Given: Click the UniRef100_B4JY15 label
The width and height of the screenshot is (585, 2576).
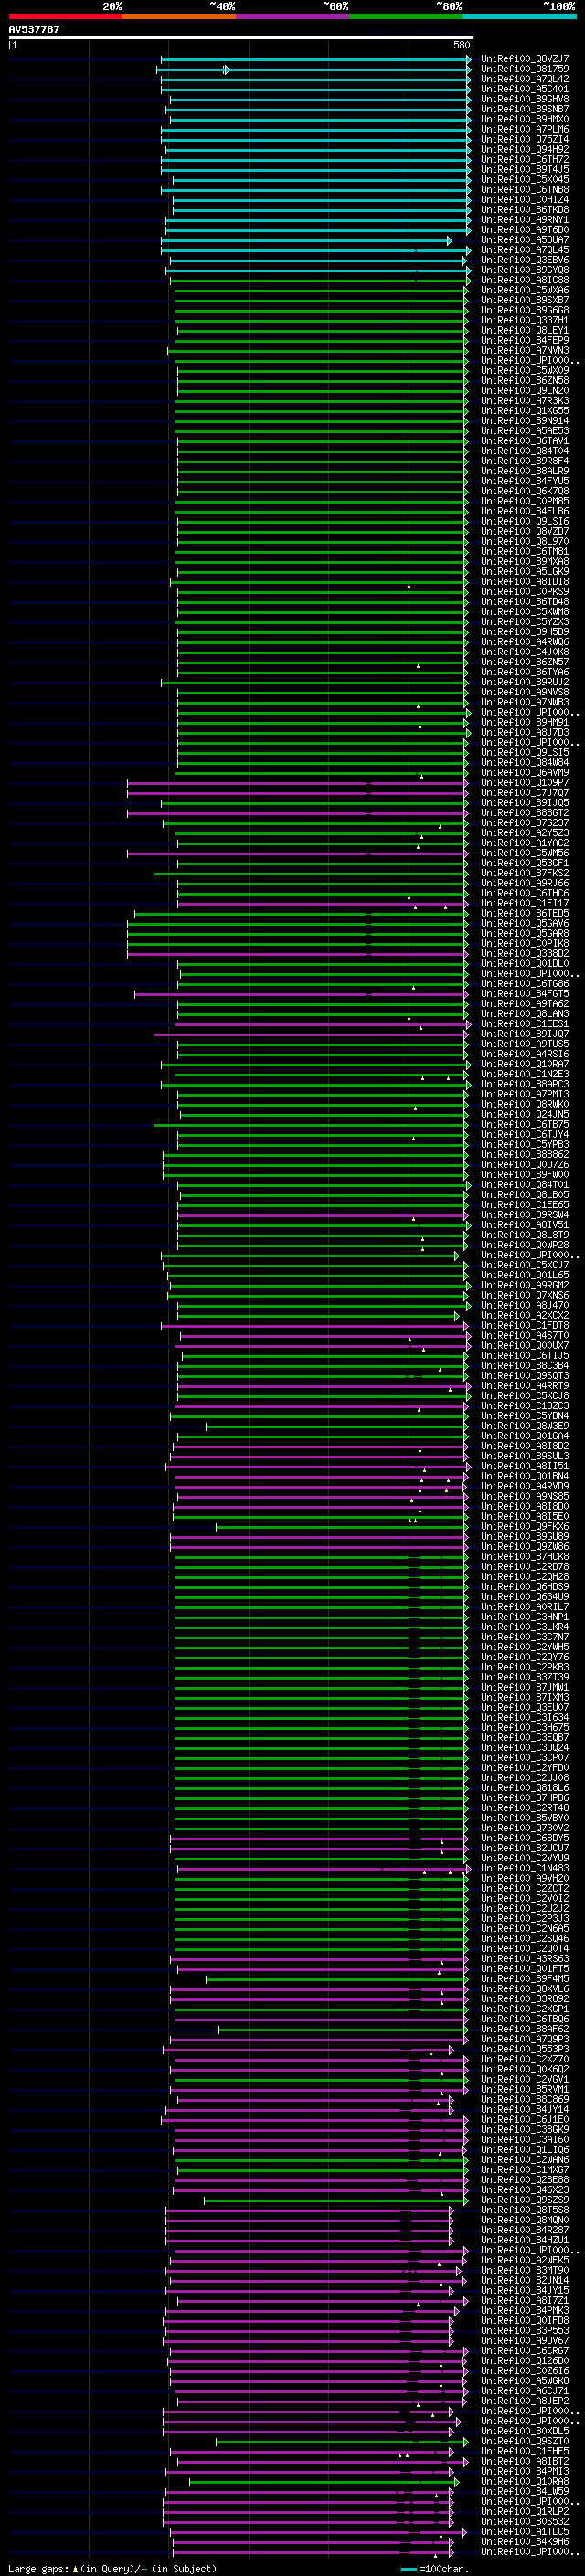Looking at the screenshot, I should pos(524,2289).
